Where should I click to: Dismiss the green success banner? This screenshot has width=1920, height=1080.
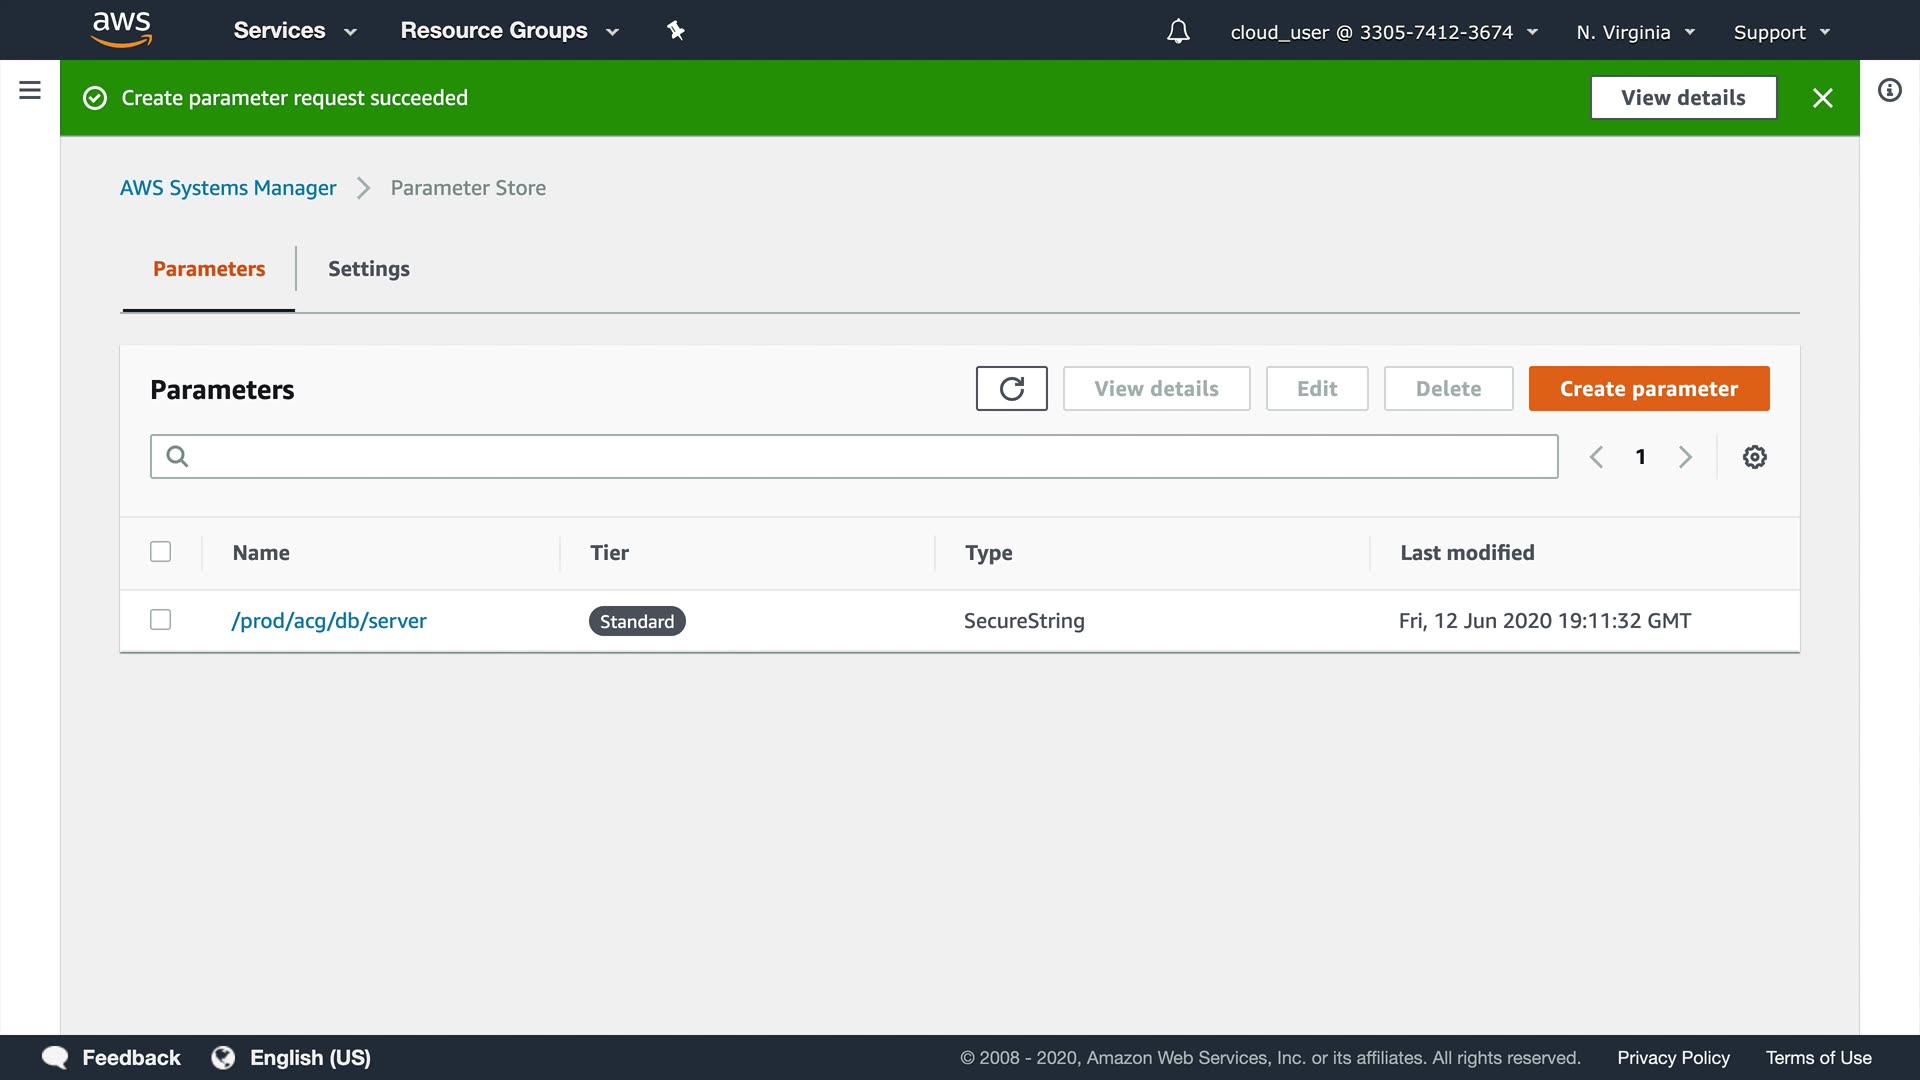point(1822,98)
